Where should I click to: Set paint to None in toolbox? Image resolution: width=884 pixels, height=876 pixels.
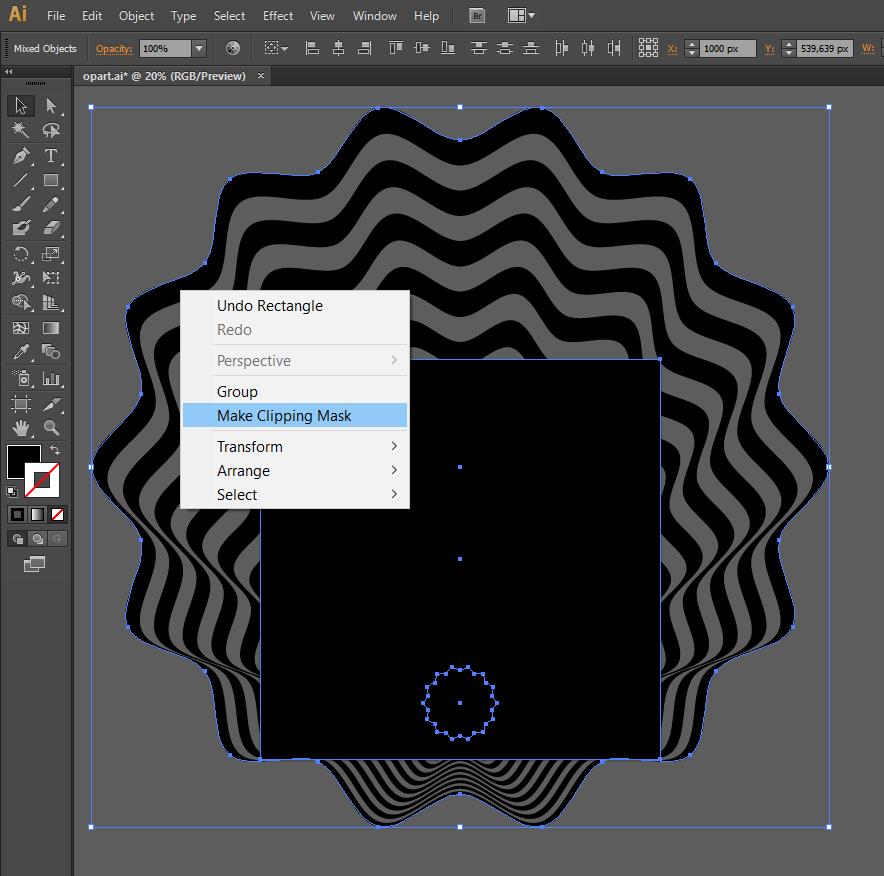pos(57,514)
